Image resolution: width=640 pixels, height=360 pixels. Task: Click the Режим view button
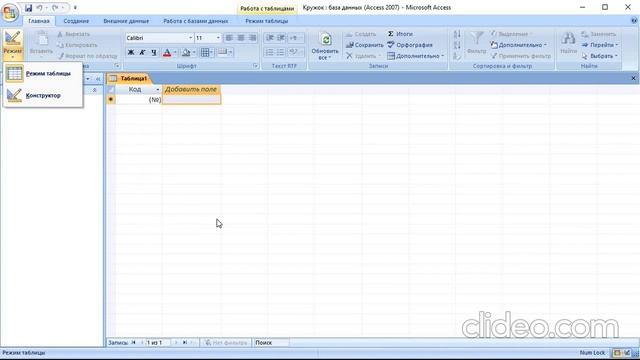(x=13, y=44)
